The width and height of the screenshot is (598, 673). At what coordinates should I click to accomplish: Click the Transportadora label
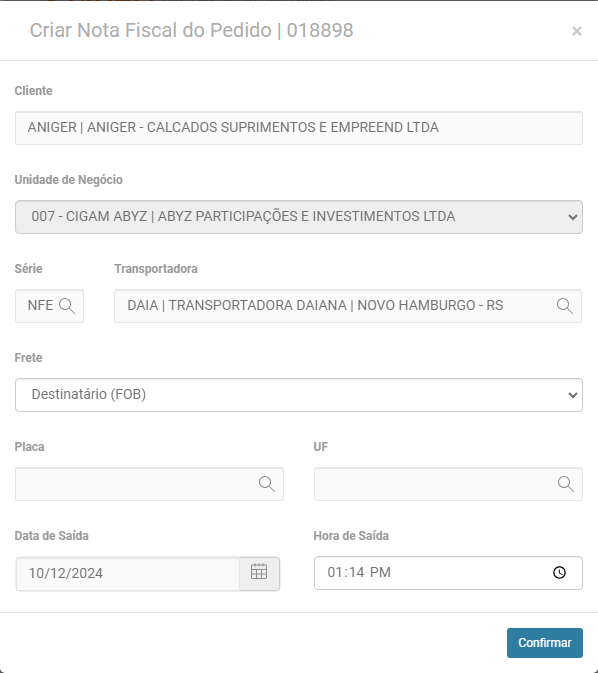point(156,269)
